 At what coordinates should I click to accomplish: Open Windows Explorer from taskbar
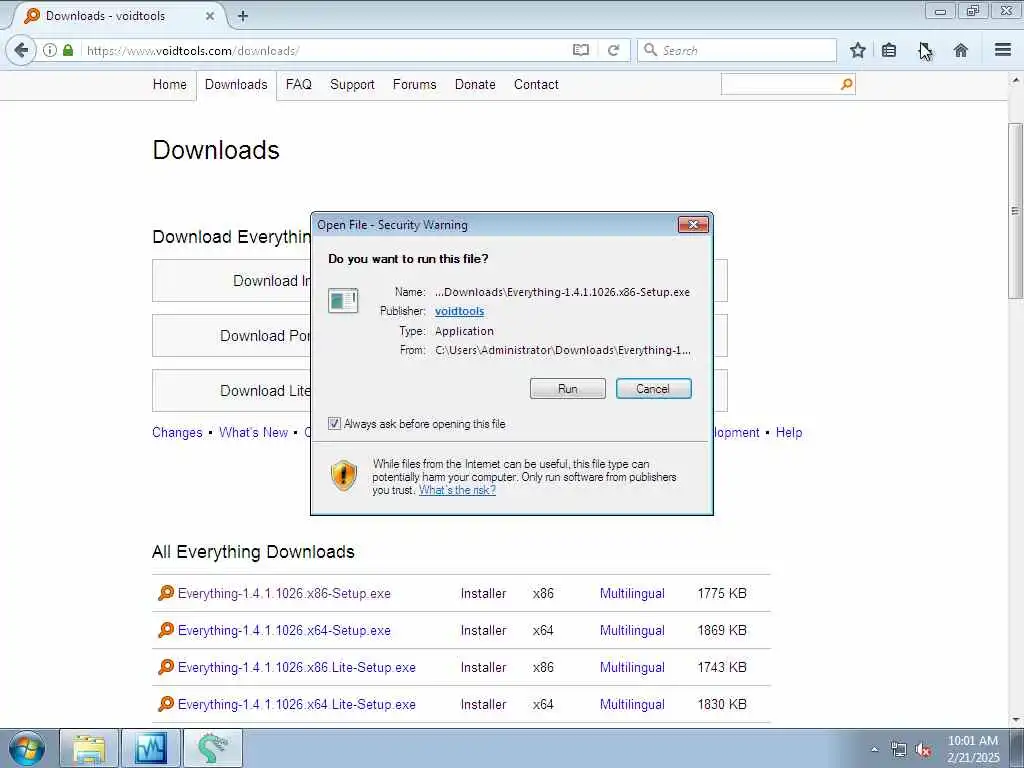coord(89,748)
